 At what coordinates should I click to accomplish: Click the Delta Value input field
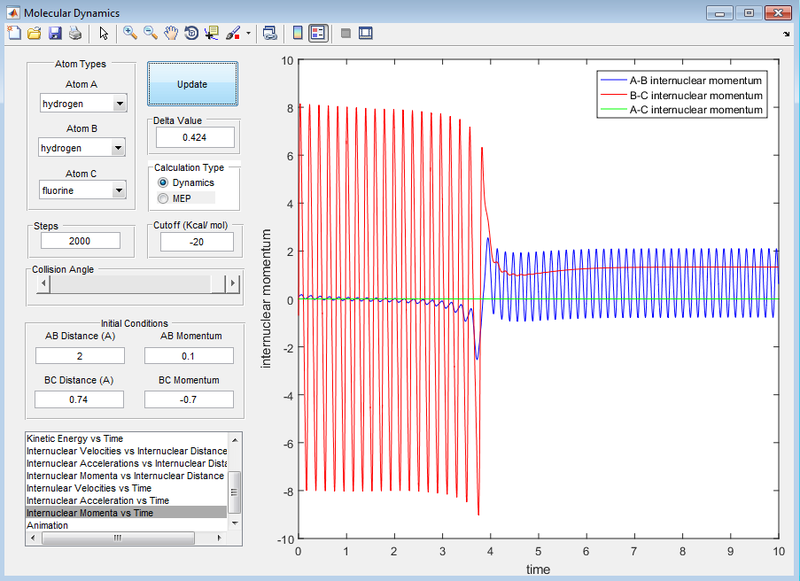tap(195, 137)
